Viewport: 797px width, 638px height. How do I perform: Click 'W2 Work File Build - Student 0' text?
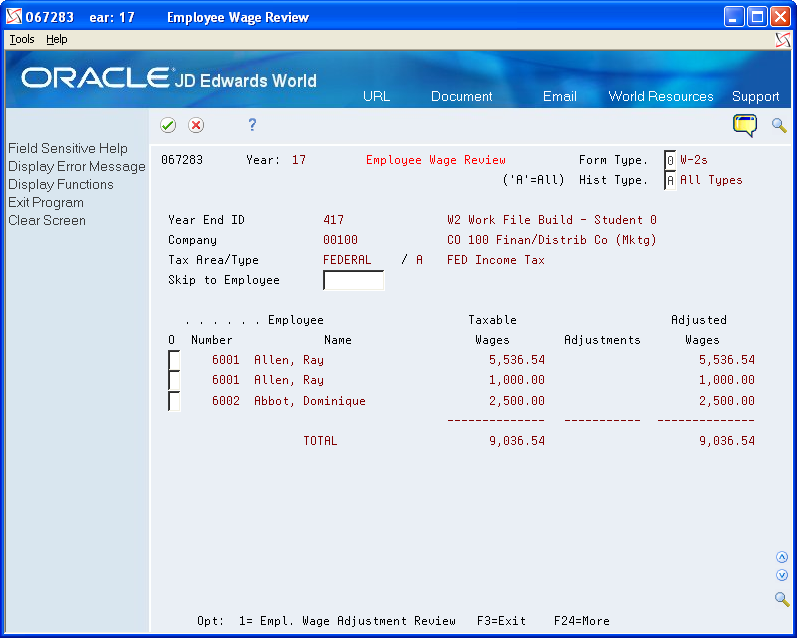pos(551,220)
